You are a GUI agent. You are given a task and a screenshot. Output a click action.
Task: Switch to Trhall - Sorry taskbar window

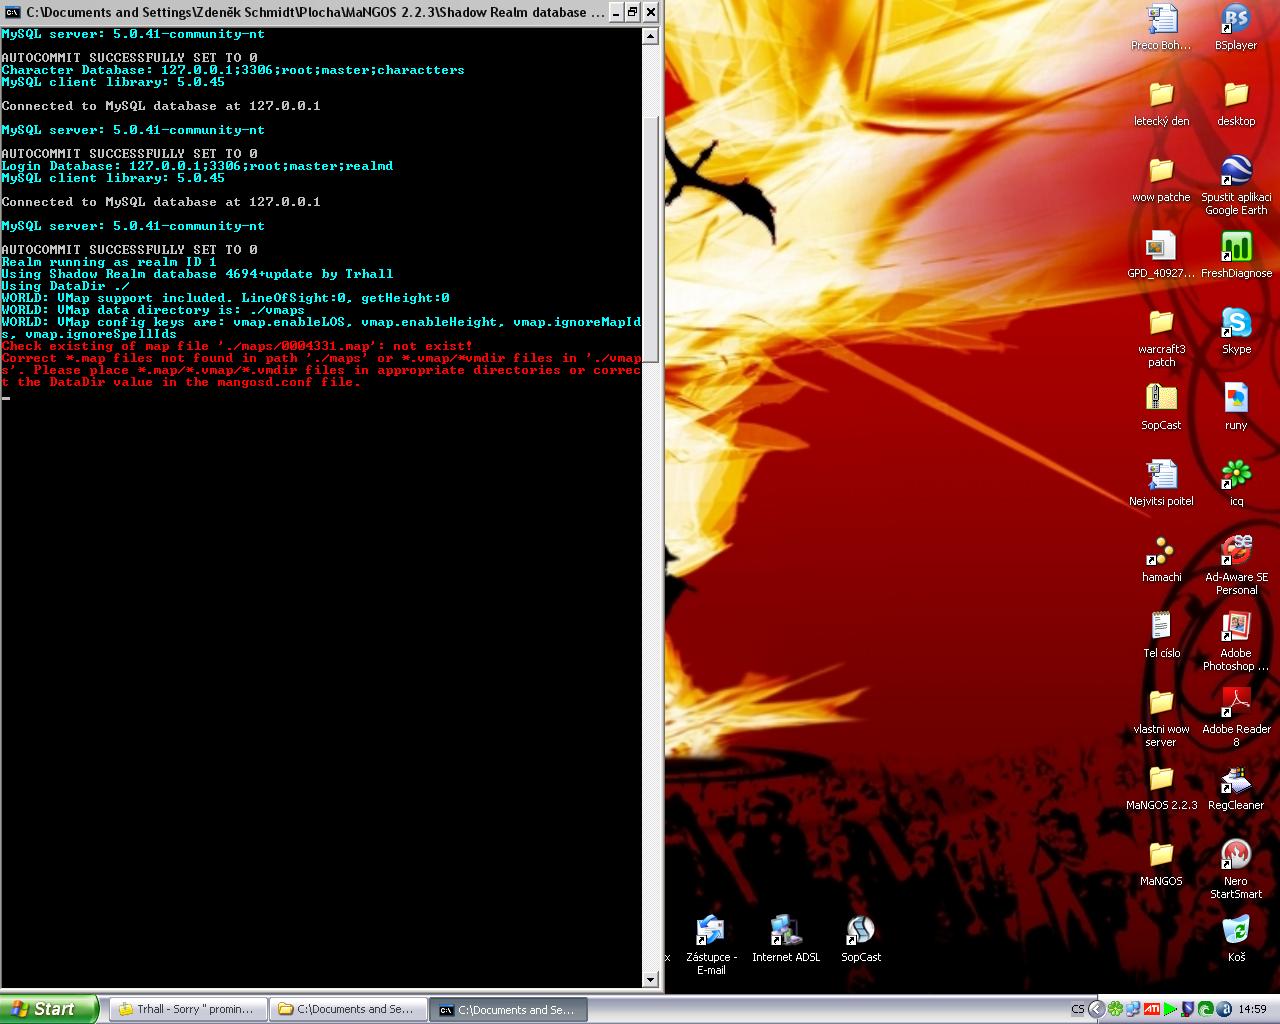pyautogui.click(x=188, y=1009)
